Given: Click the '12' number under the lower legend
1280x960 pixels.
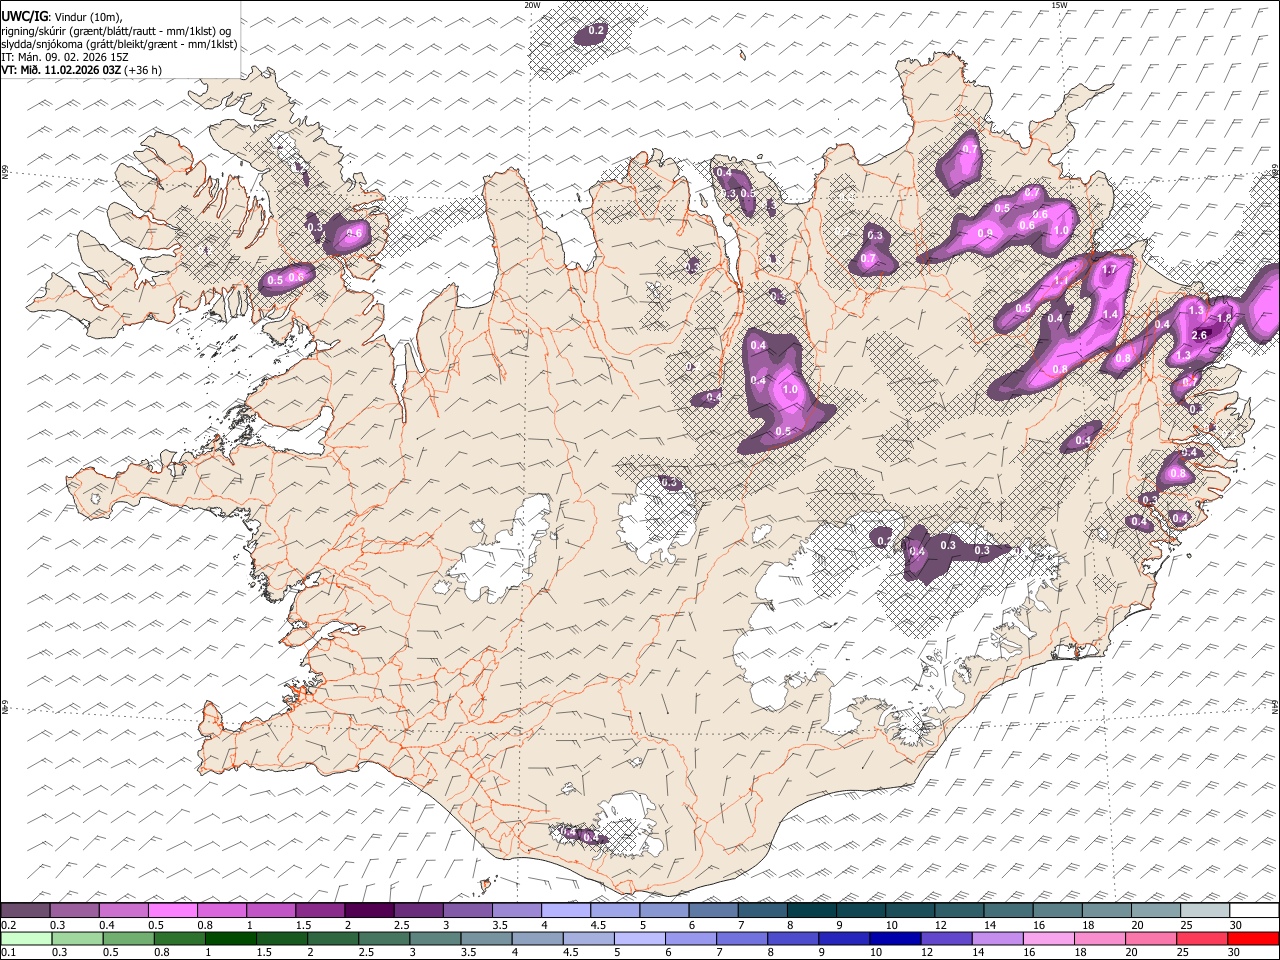Looking at the screenshot, I should pyautogui.click(x=927, y=953).
